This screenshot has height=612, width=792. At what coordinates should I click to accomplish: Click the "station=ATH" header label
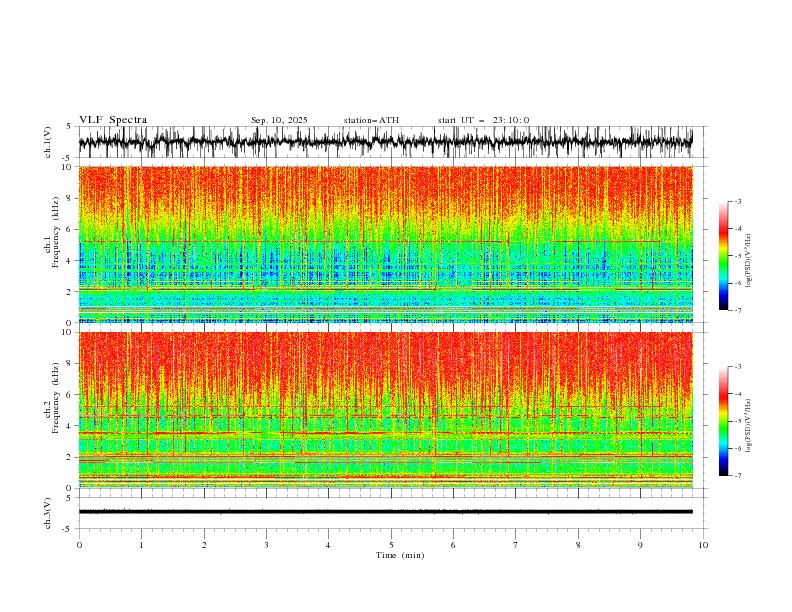click(x=371, y=120)
